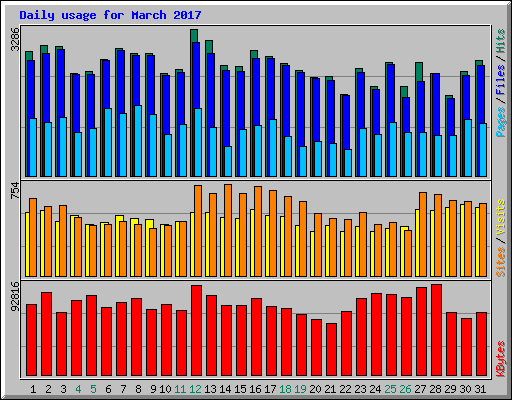Click the red KBytes bar for day 2
Screen dimensions: 512x400
point(46,334)
